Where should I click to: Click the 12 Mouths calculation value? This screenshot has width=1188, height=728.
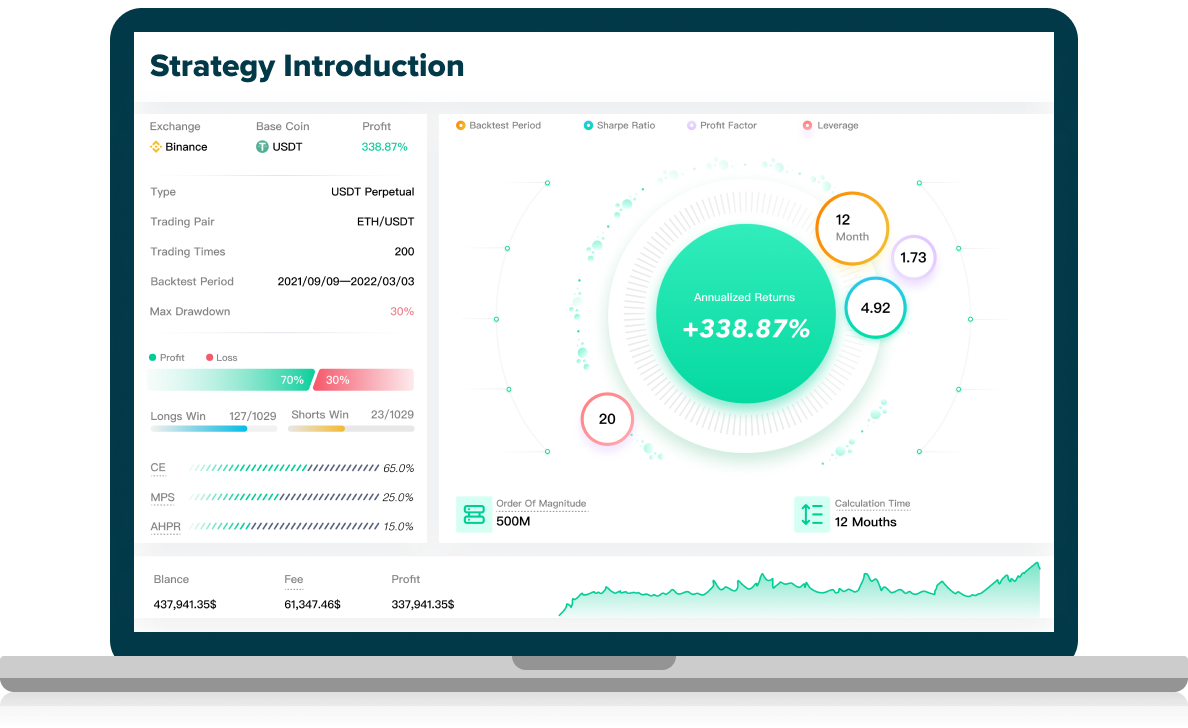865,522
